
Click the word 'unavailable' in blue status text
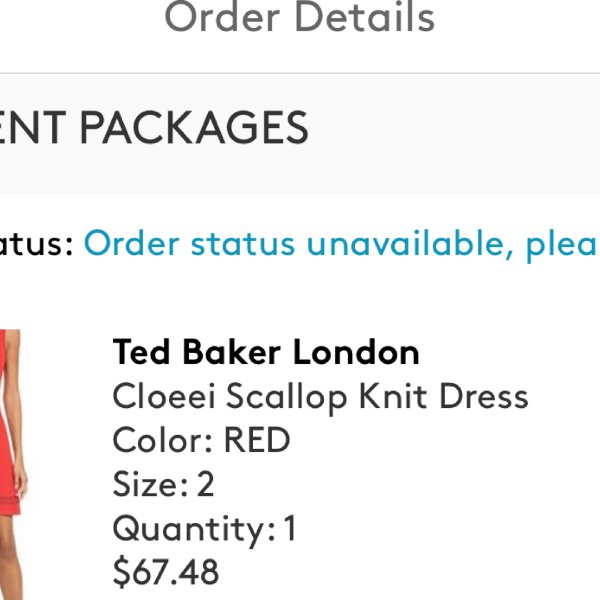pos(410,243)
